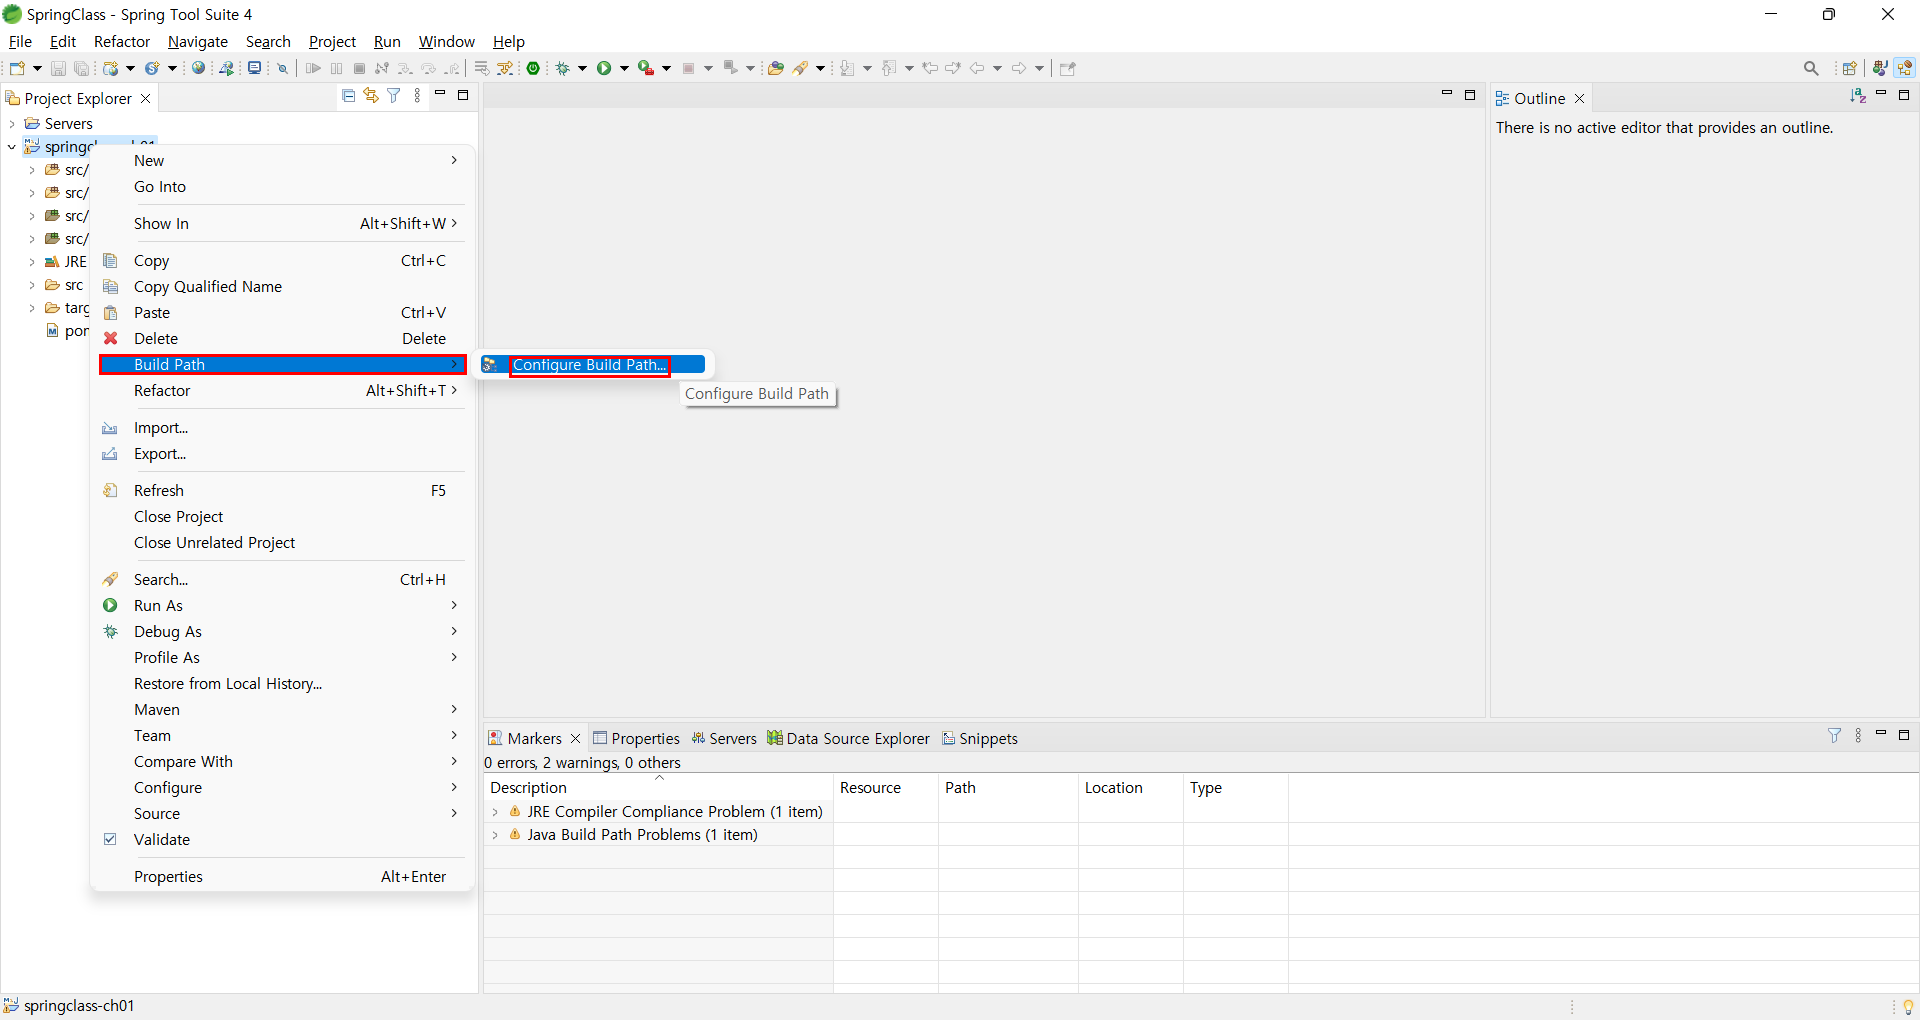The image size is (1920, 1020).
Task: Open the New button dropdown arrow
Action: (x=37, y=68)
